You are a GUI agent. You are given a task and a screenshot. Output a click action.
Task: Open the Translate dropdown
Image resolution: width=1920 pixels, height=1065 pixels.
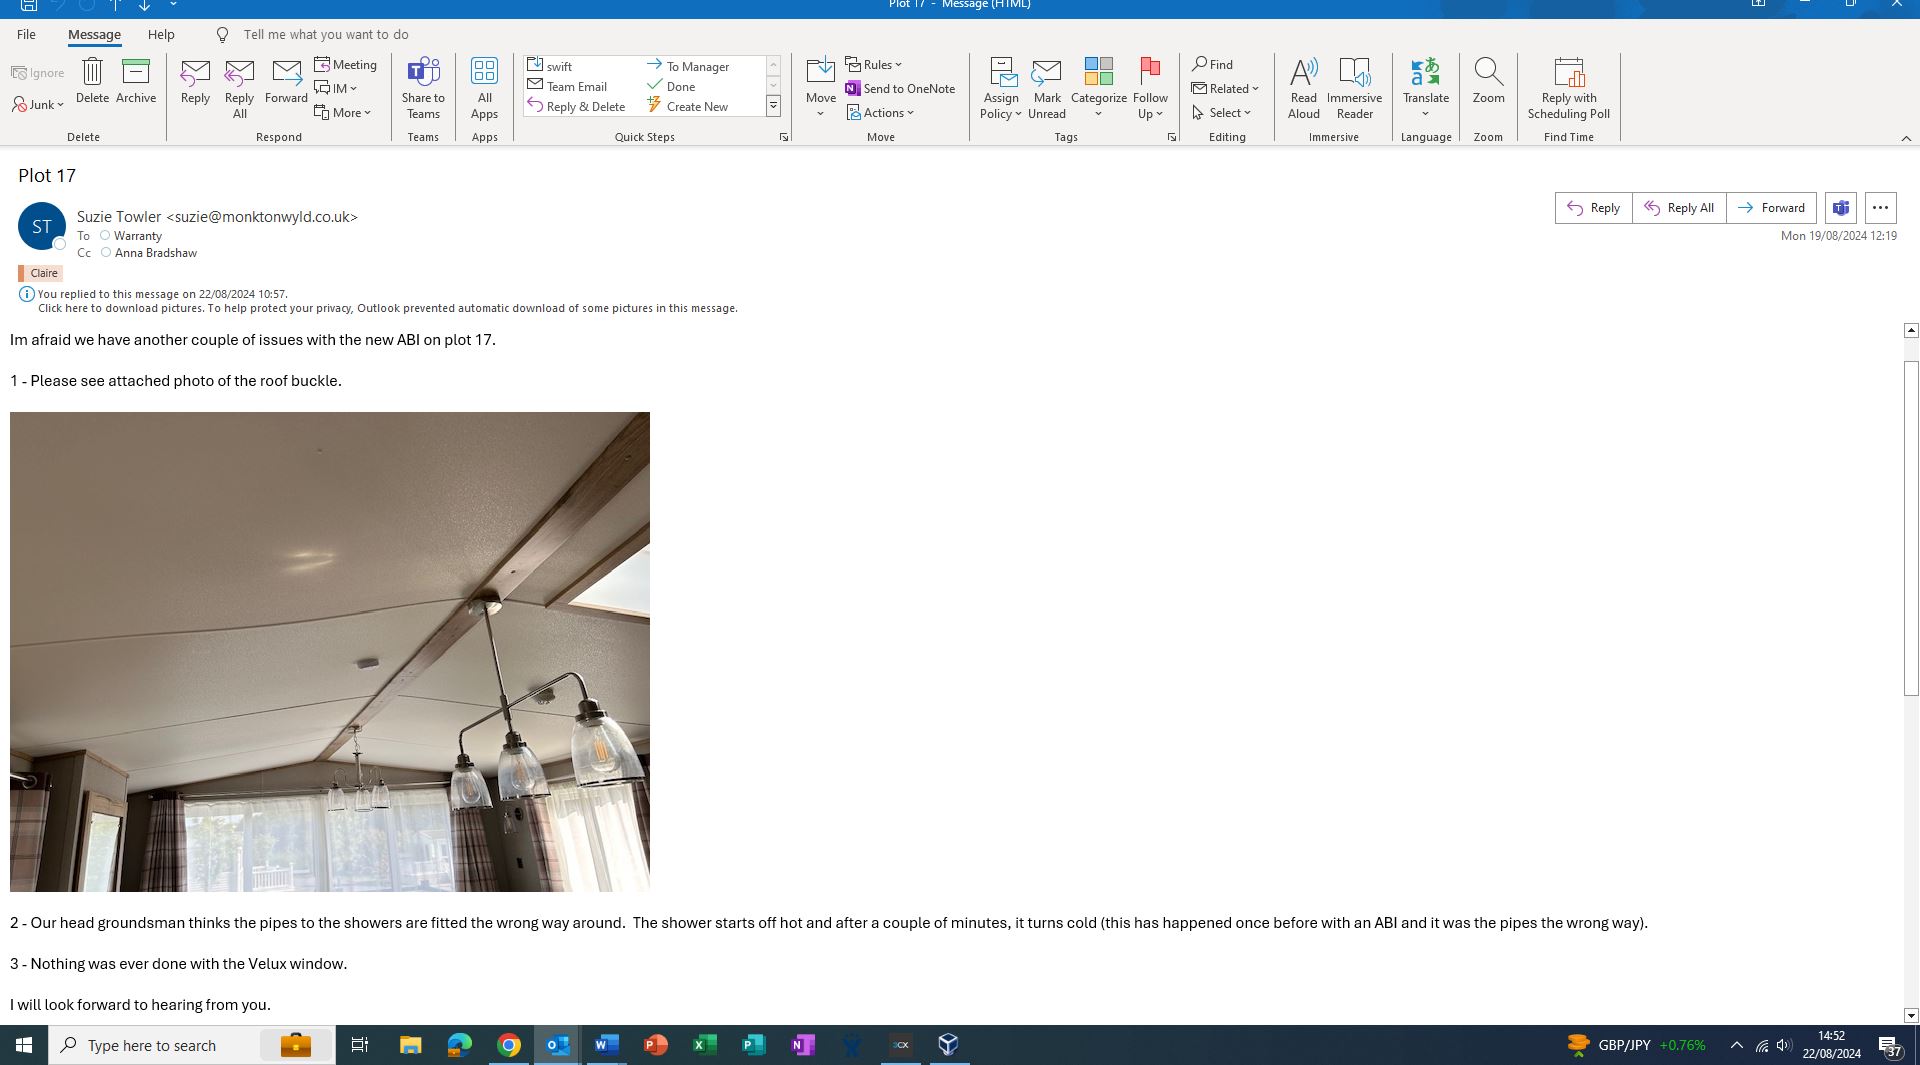(x=1425, y=88)
